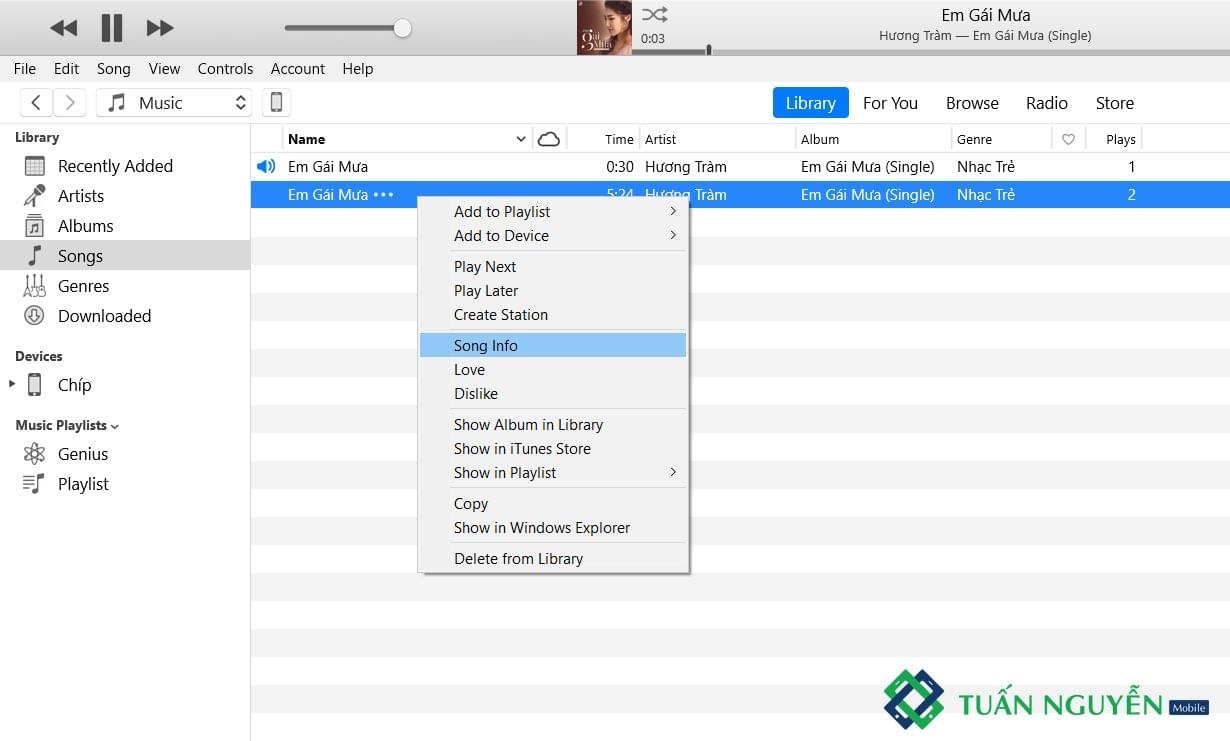Open the iPhone device button
This screenshot has width=1230, height=741.
tap(277, 102)
